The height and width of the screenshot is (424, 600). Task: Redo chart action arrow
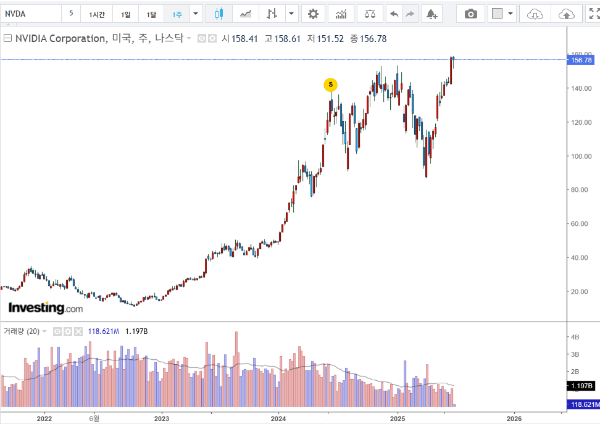click(410, 14)
